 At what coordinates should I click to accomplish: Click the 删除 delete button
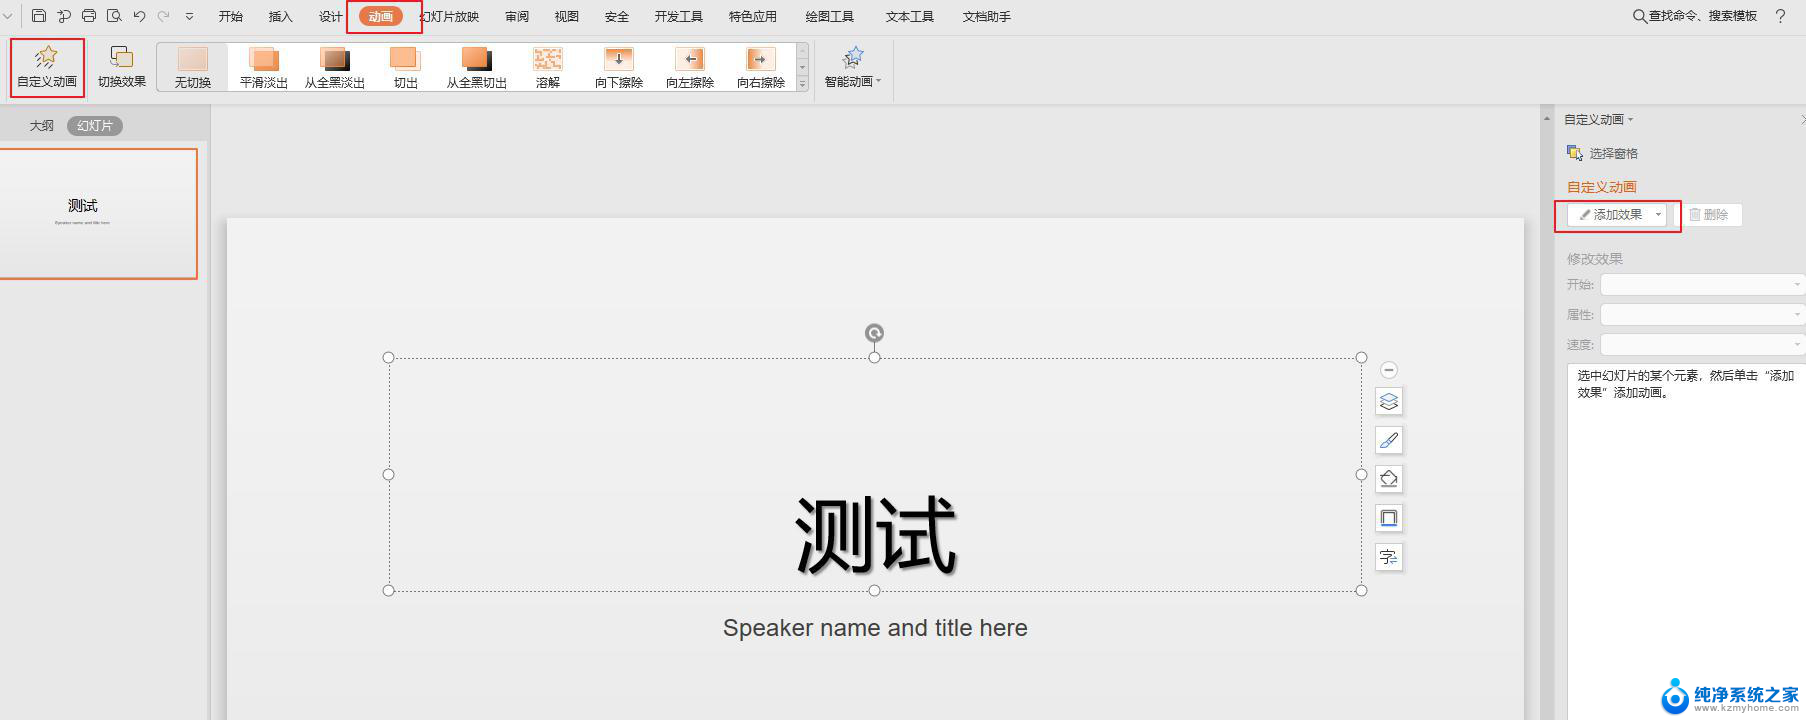[1708, 215]
